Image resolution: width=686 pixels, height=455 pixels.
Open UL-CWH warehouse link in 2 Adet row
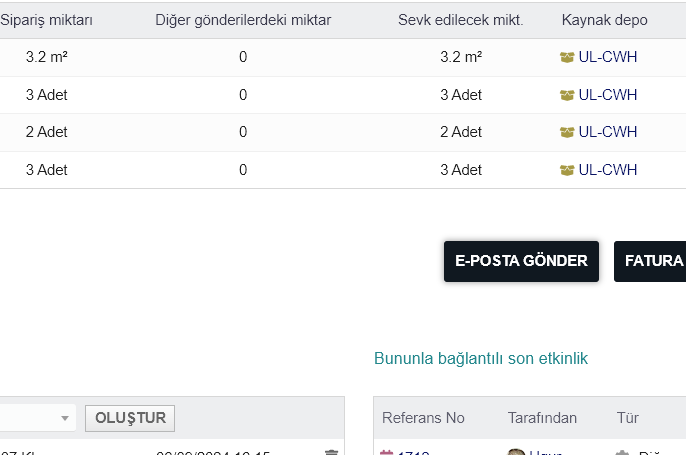point(608,132)
